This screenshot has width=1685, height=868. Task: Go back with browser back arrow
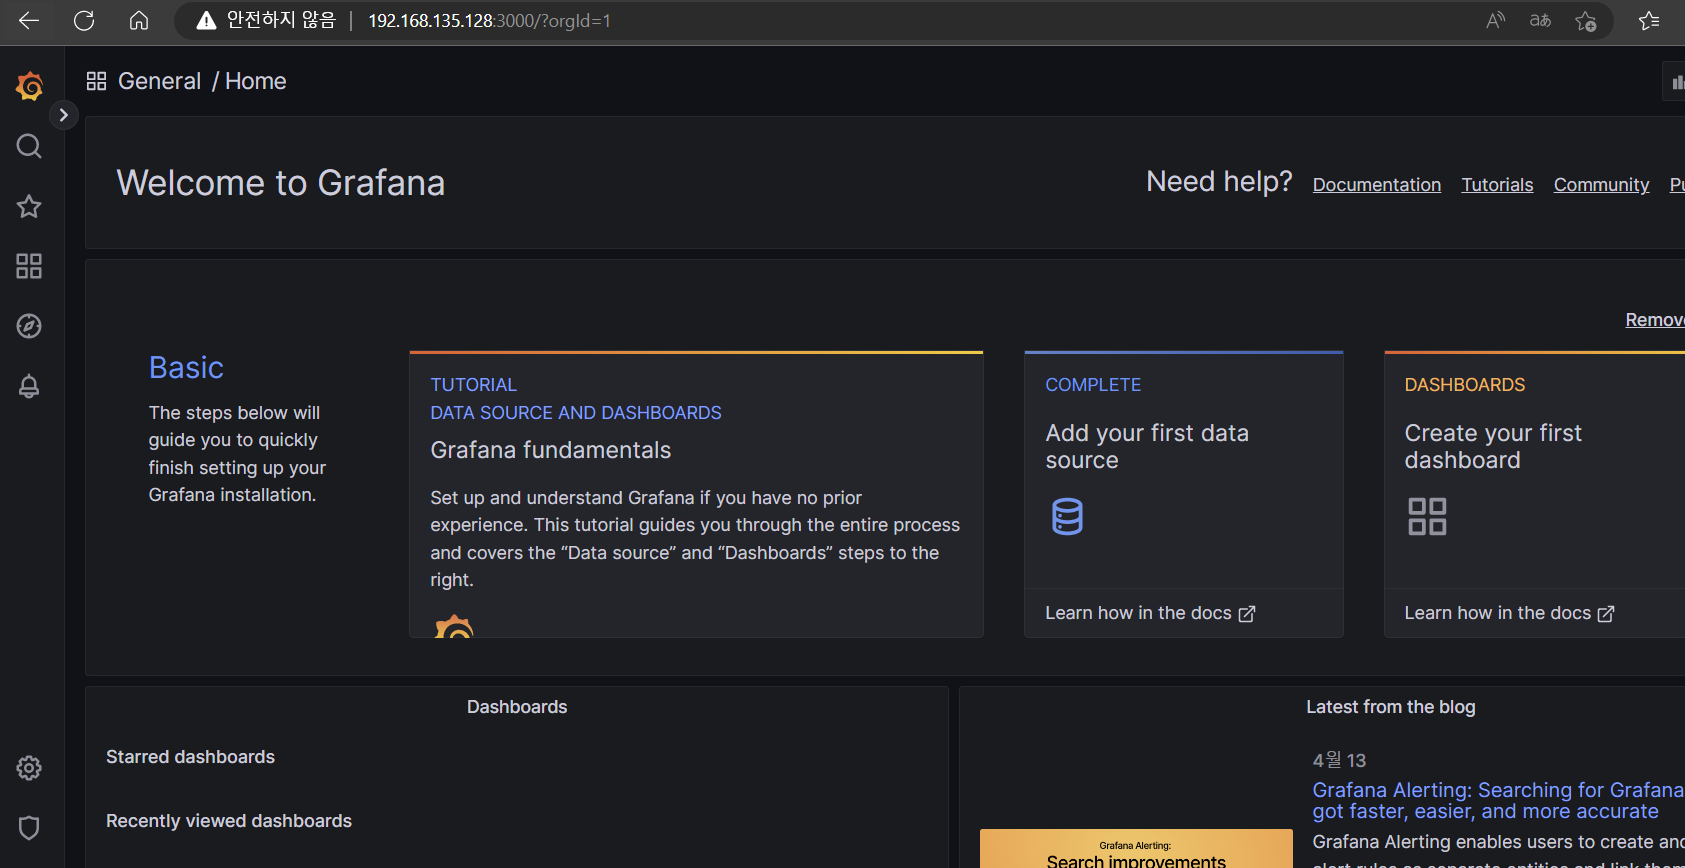(x=29, y=20)
